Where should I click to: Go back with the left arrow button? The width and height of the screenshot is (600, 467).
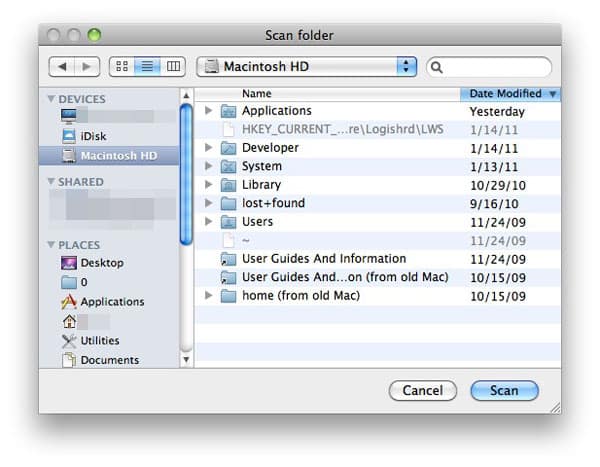62,67
